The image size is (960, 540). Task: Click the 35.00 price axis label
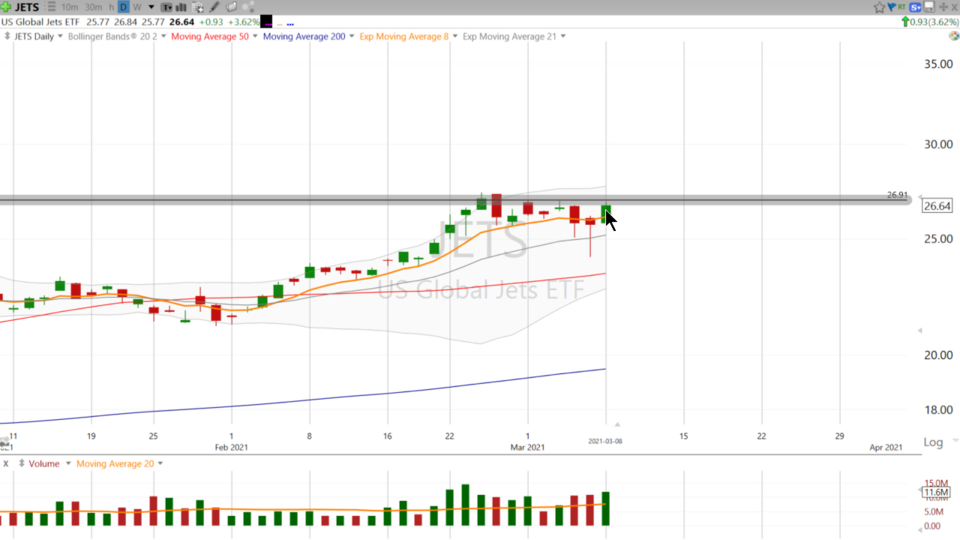(938, 64)
